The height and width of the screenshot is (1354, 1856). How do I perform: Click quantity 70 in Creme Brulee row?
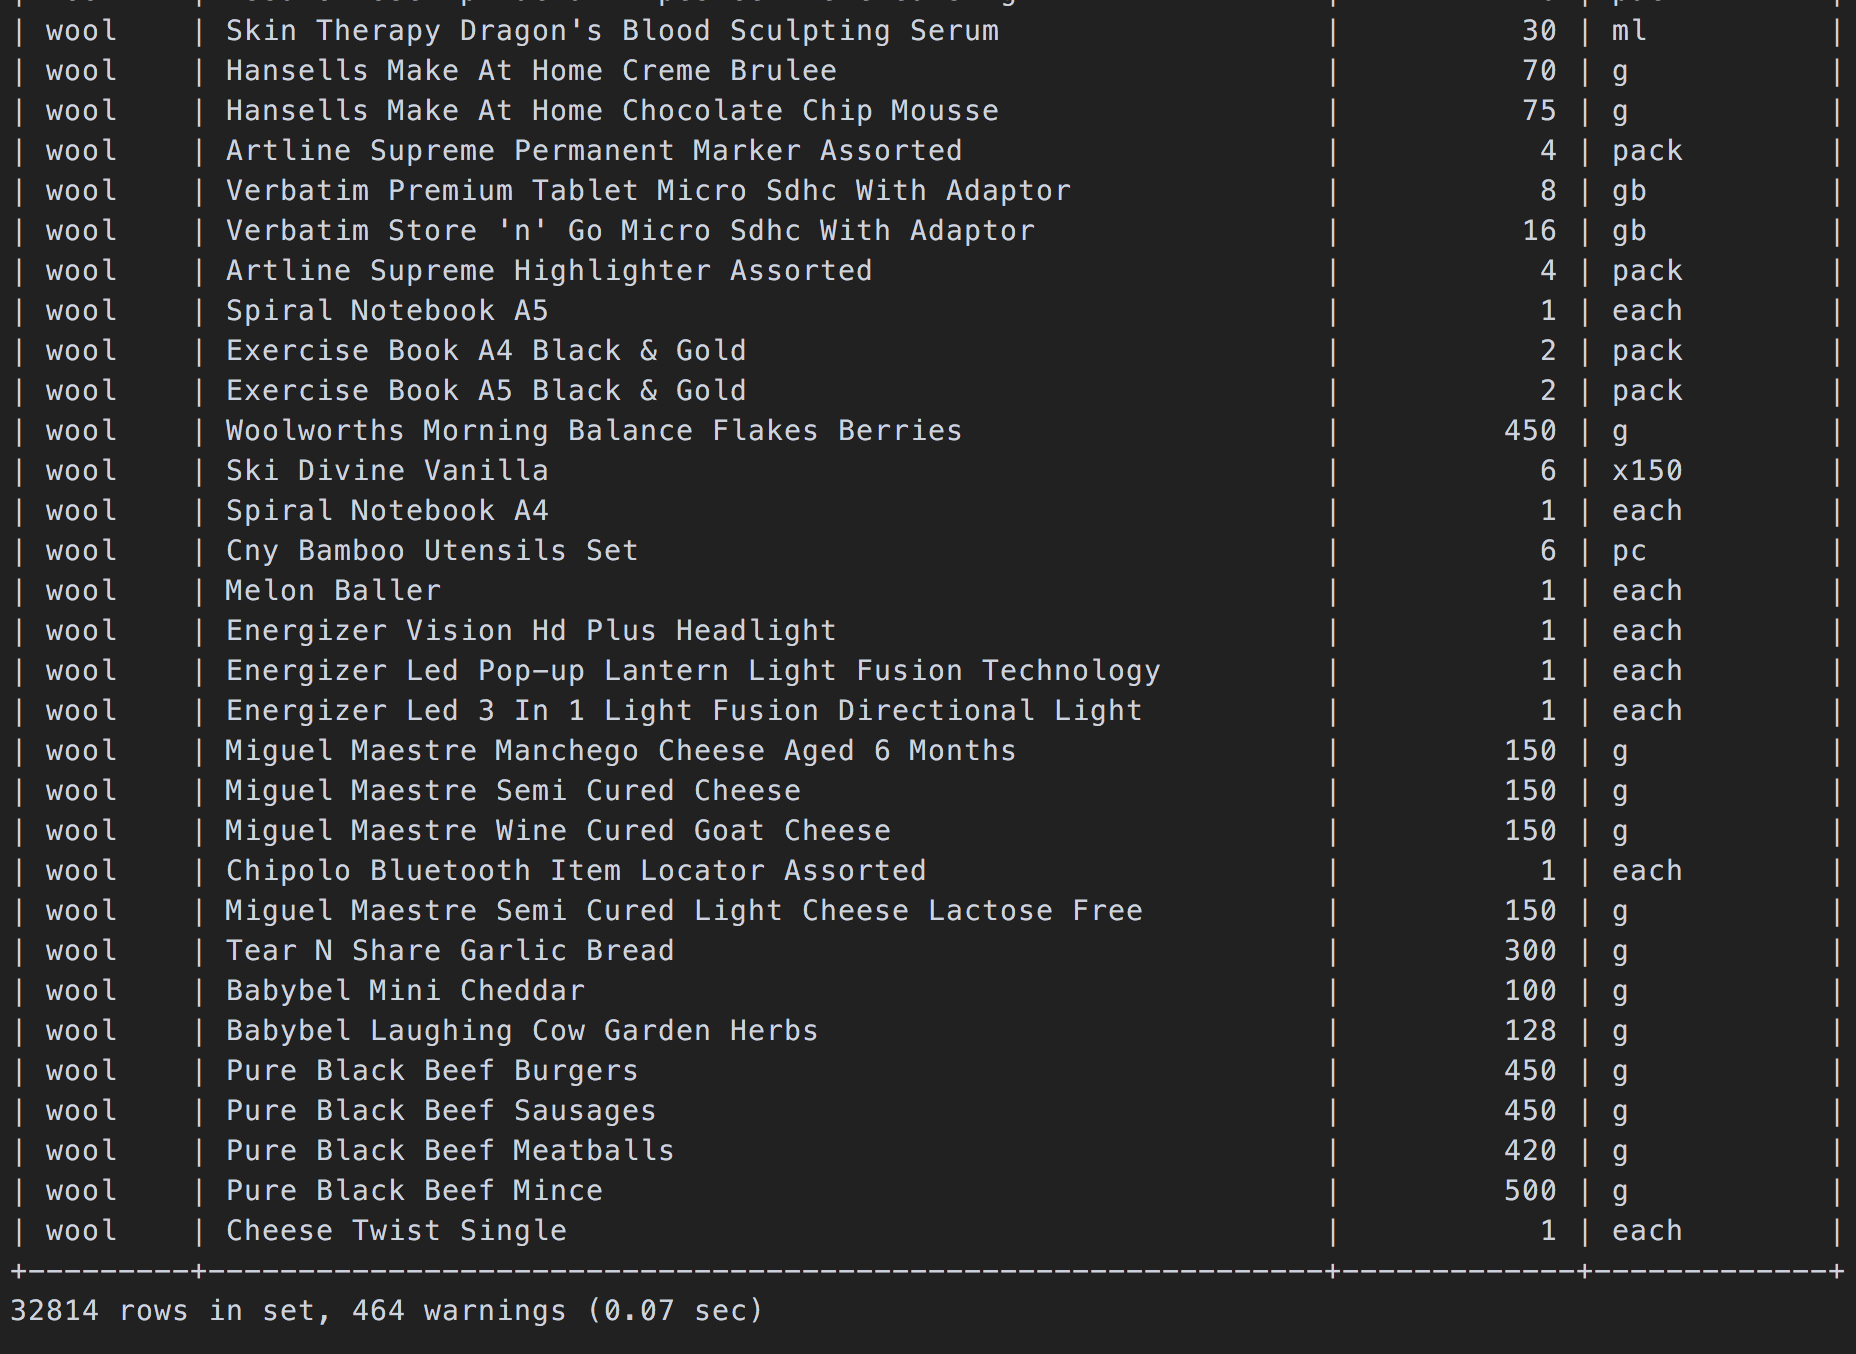coord(1539,71)
